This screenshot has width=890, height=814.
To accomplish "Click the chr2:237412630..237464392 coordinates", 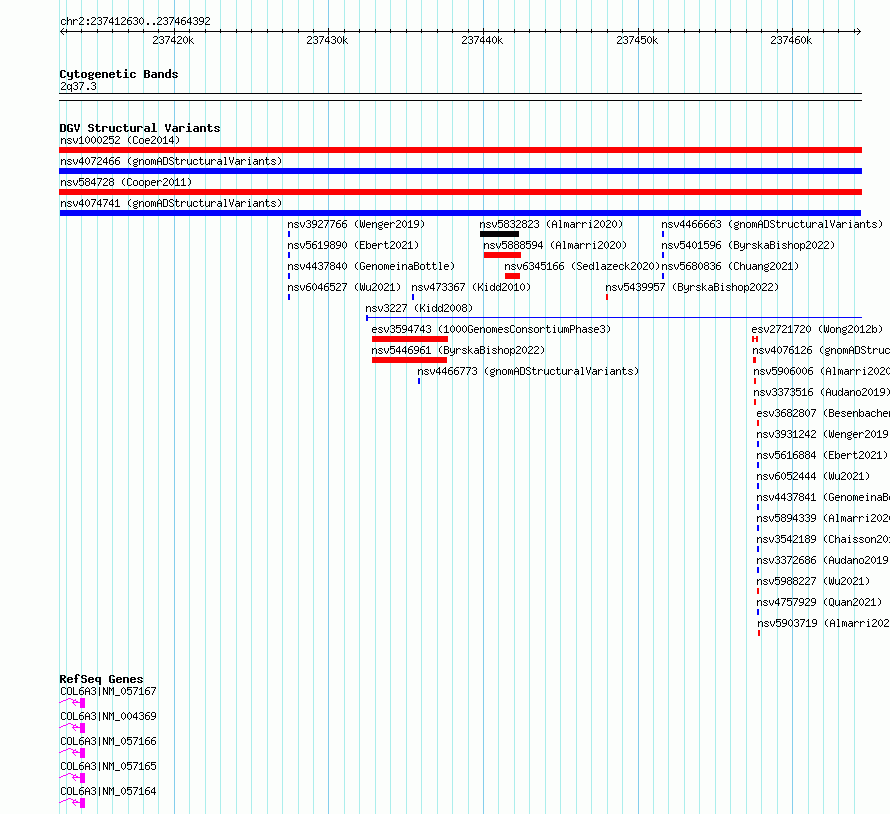I will tap(135, 21).
